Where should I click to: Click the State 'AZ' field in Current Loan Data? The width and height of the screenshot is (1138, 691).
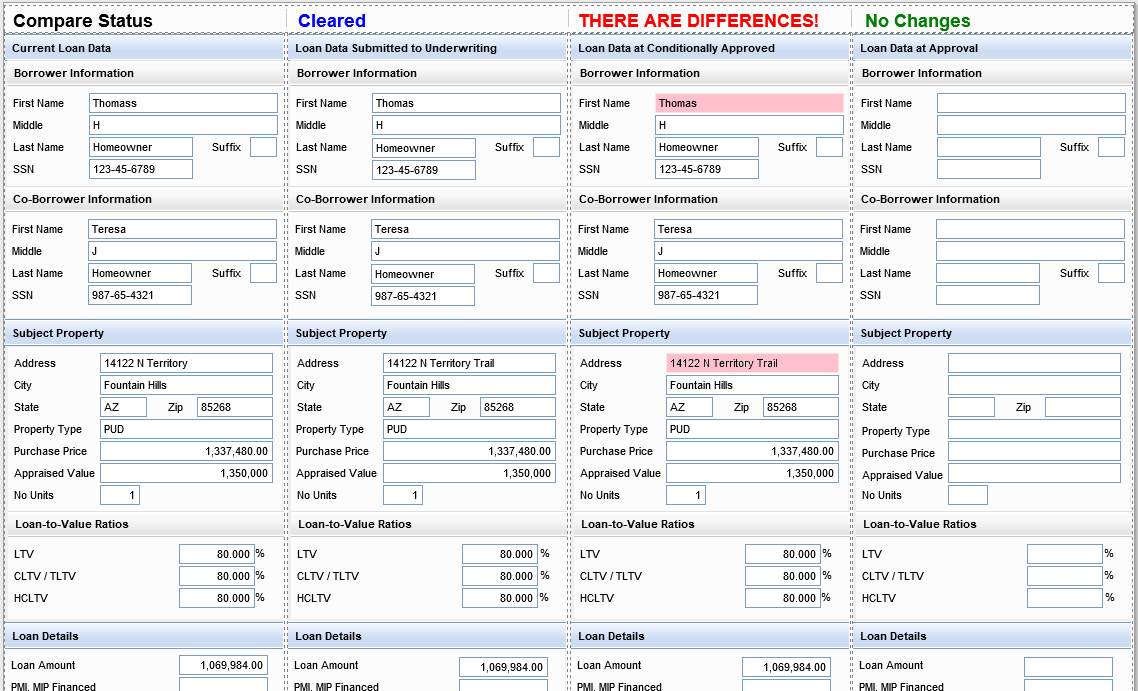click(123, 407)
